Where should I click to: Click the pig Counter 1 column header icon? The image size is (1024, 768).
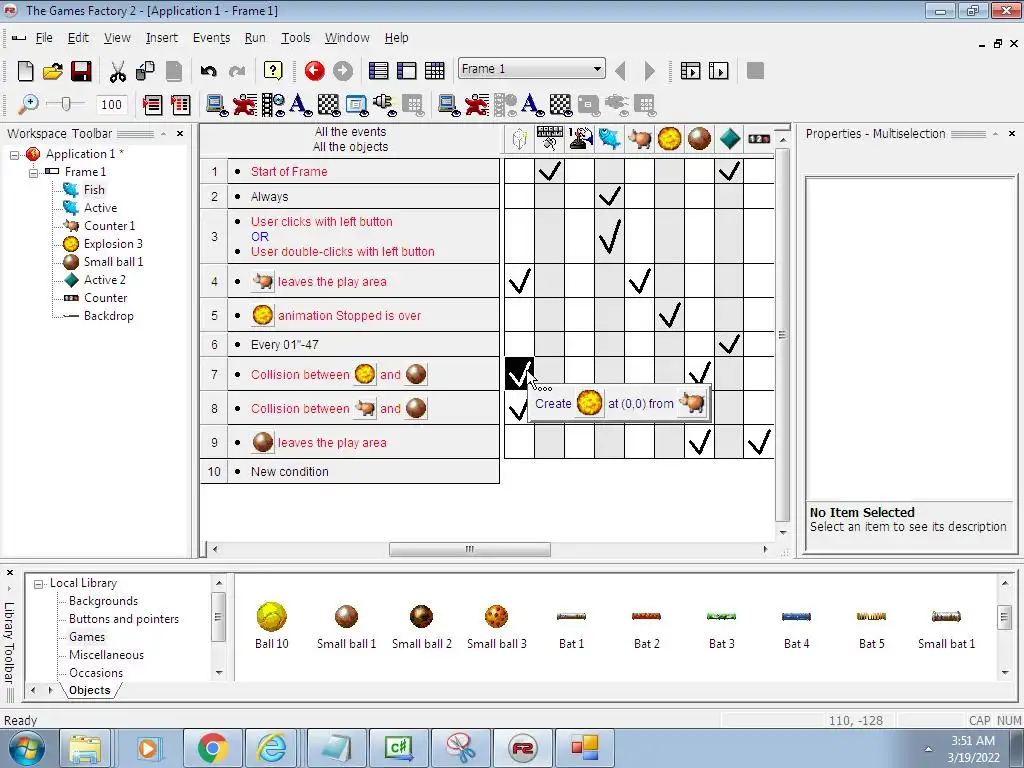click(x=639, y=138)
